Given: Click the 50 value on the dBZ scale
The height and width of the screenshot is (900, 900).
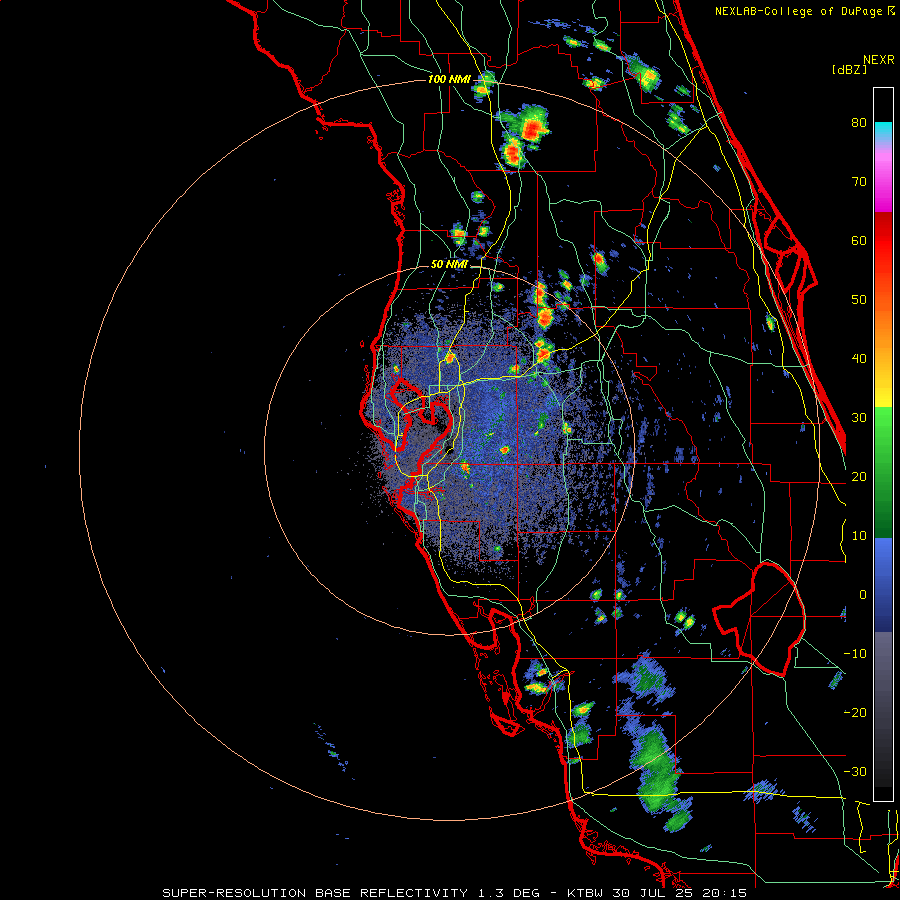Looking at the screenshot, I should (x=859, y=300).
